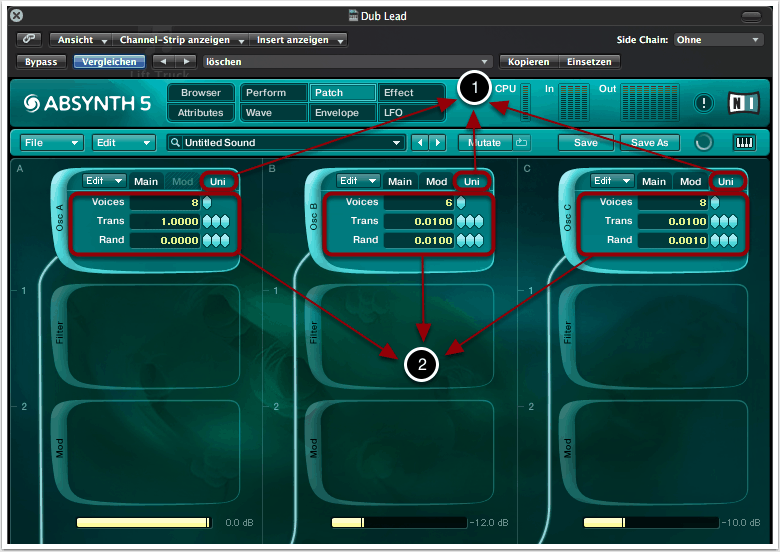The image size is (780, 552).
Task: Go to the previous sound arrow
Action: 421,143
